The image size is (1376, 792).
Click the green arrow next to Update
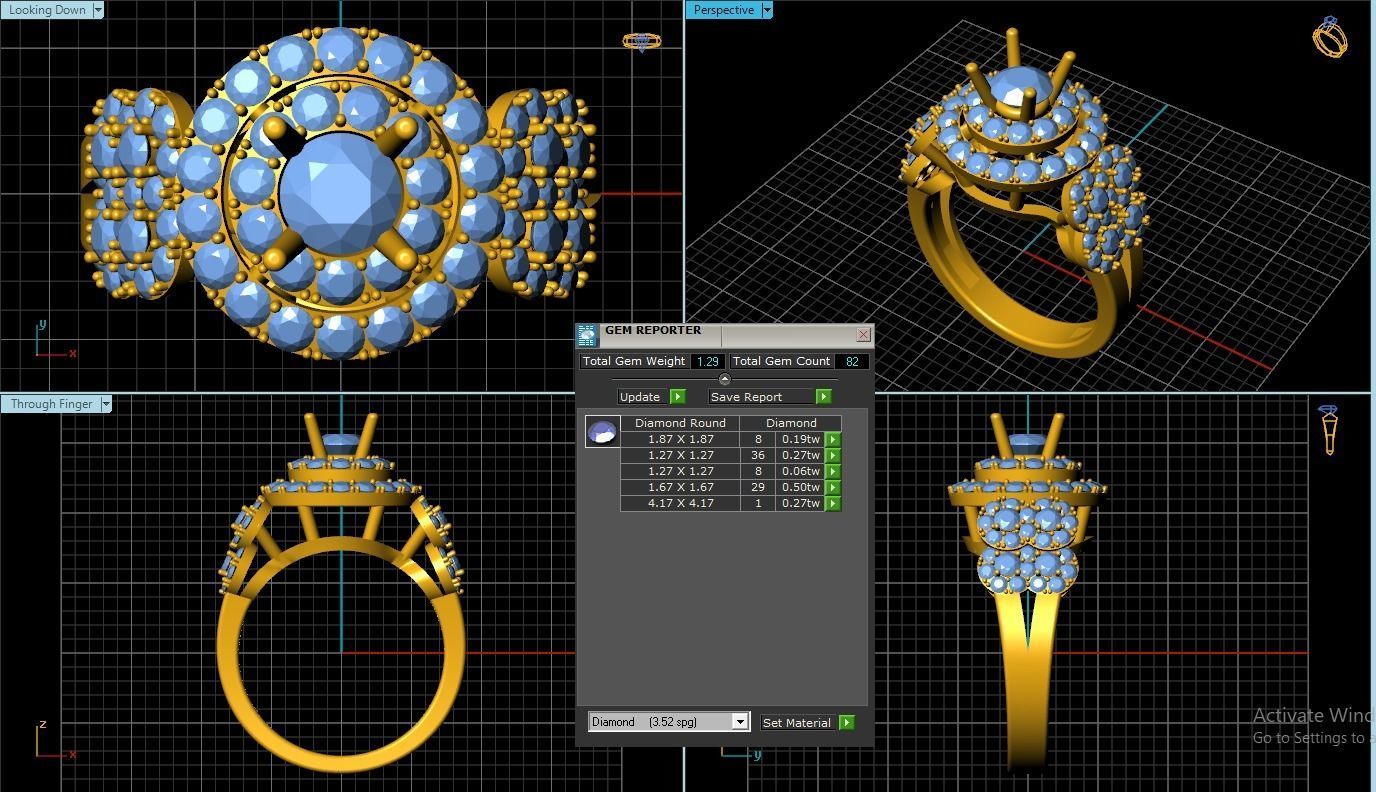(x=677, y=397)
